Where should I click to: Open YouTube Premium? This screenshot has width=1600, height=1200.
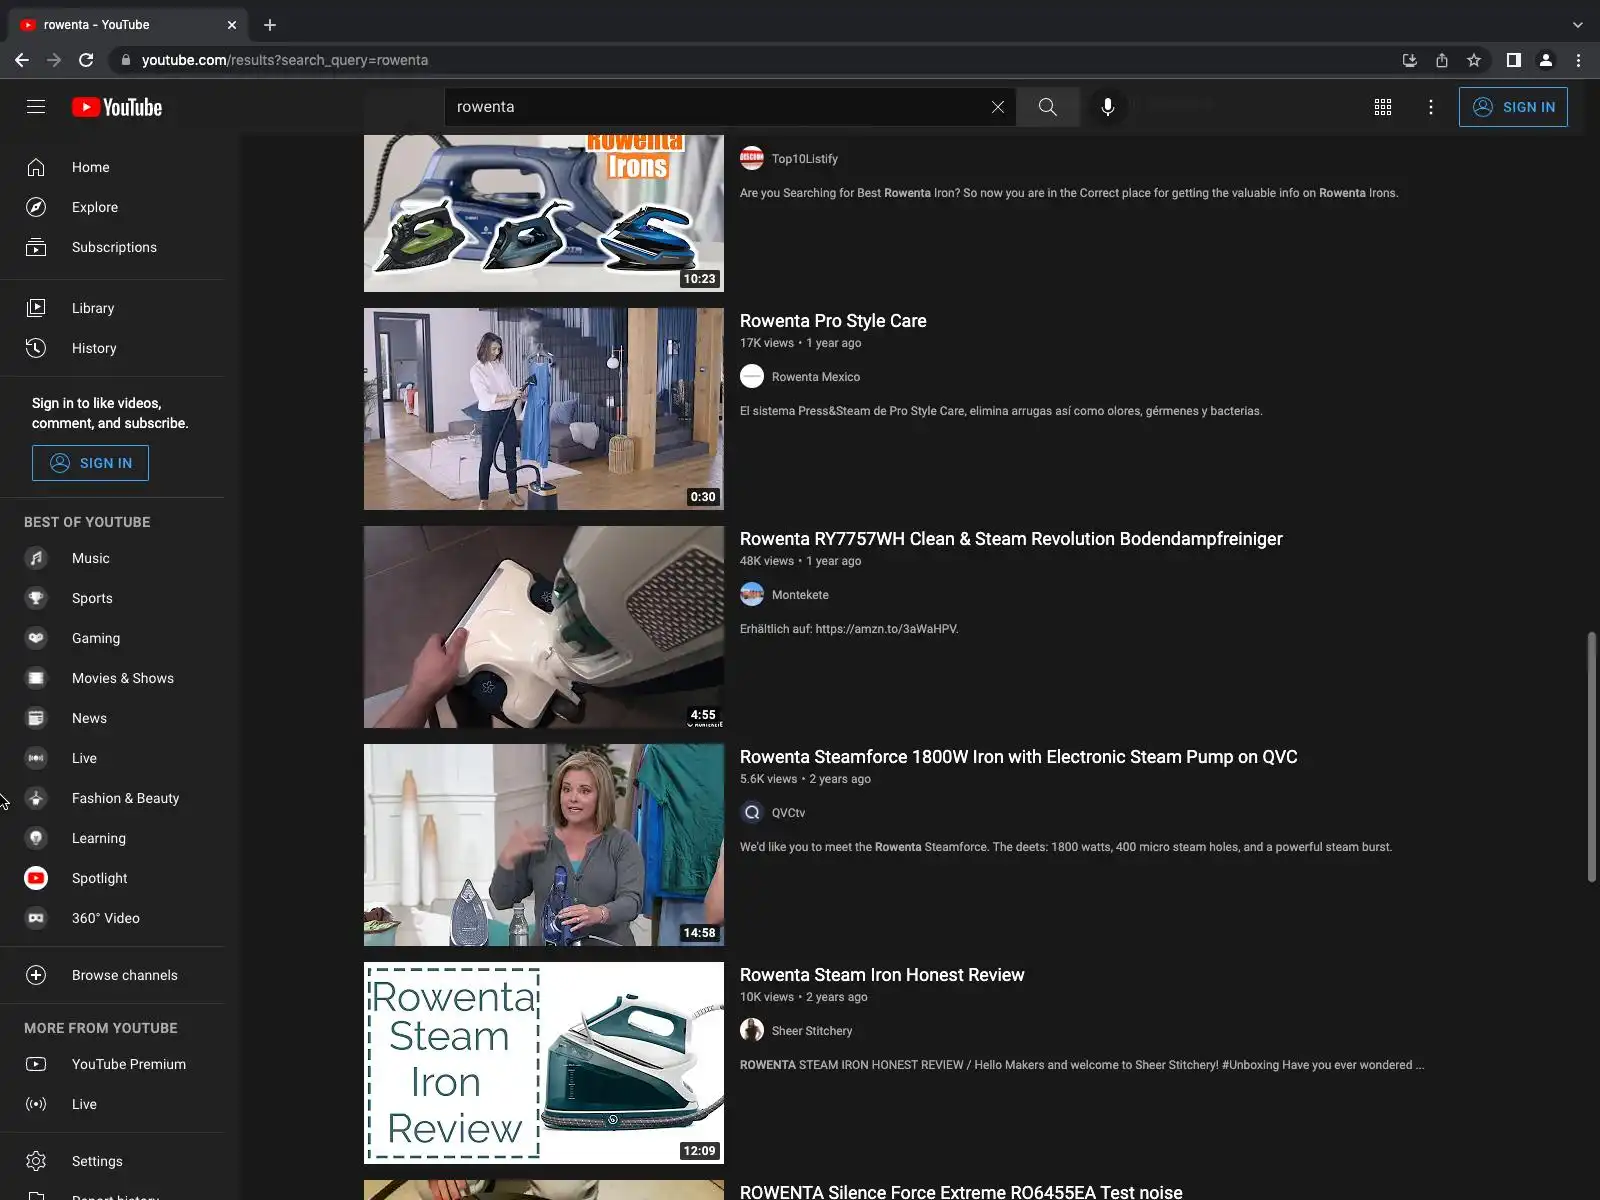point(112,1064)
